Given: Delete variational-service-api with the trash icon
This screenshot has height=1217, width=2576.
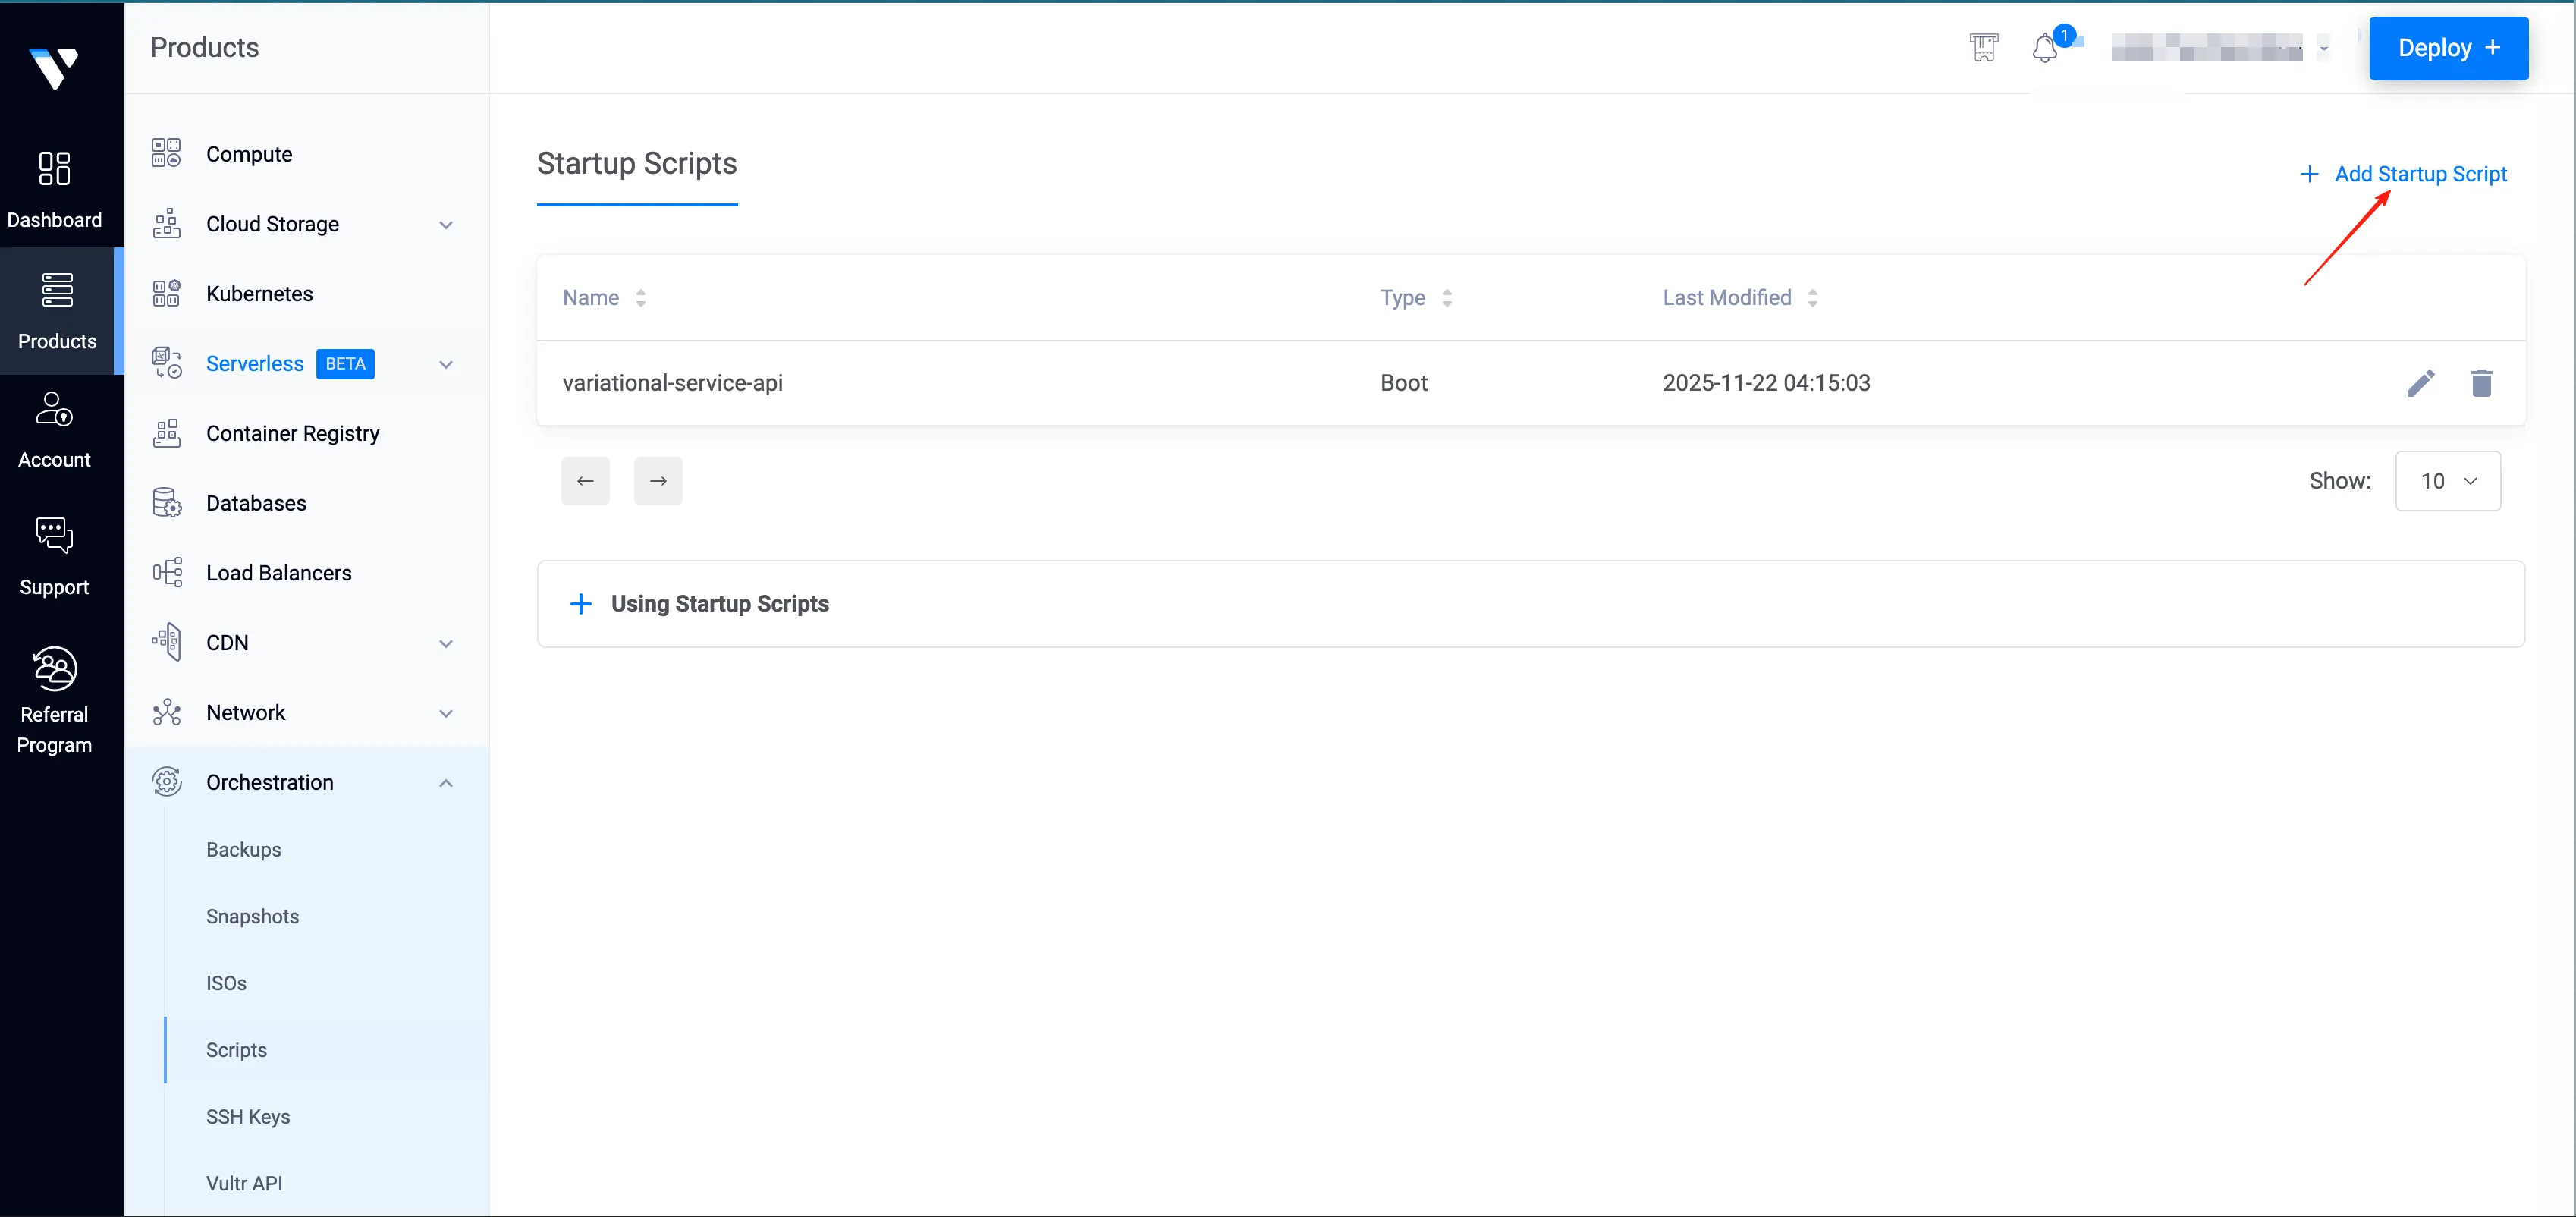Looking at the screenshot, I should pos(2481,383).
